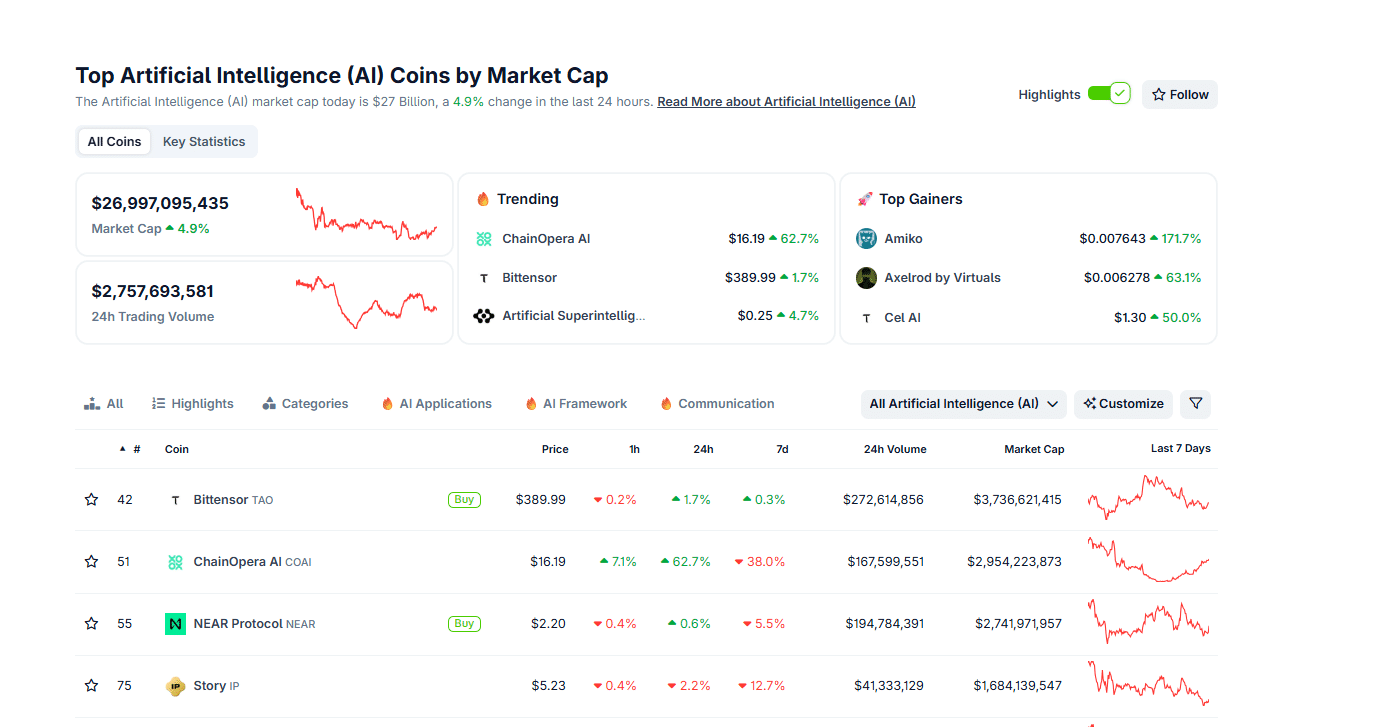The height and width of the screenshot is (727, 1380).
Task: Expand the All Artificial Intelligence (AI) dropdown
Action: [963, 404]
